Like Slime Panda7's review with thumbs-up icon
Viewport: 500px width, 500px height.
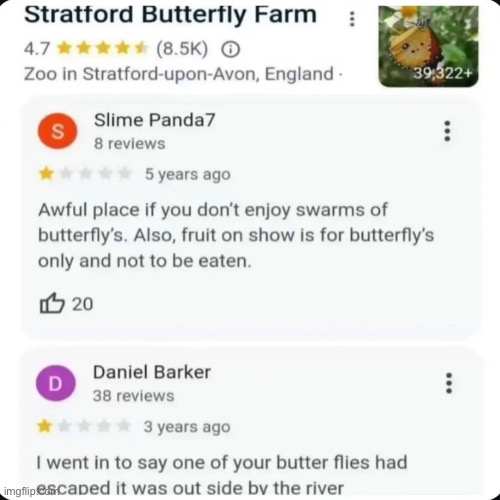(52, 303)
